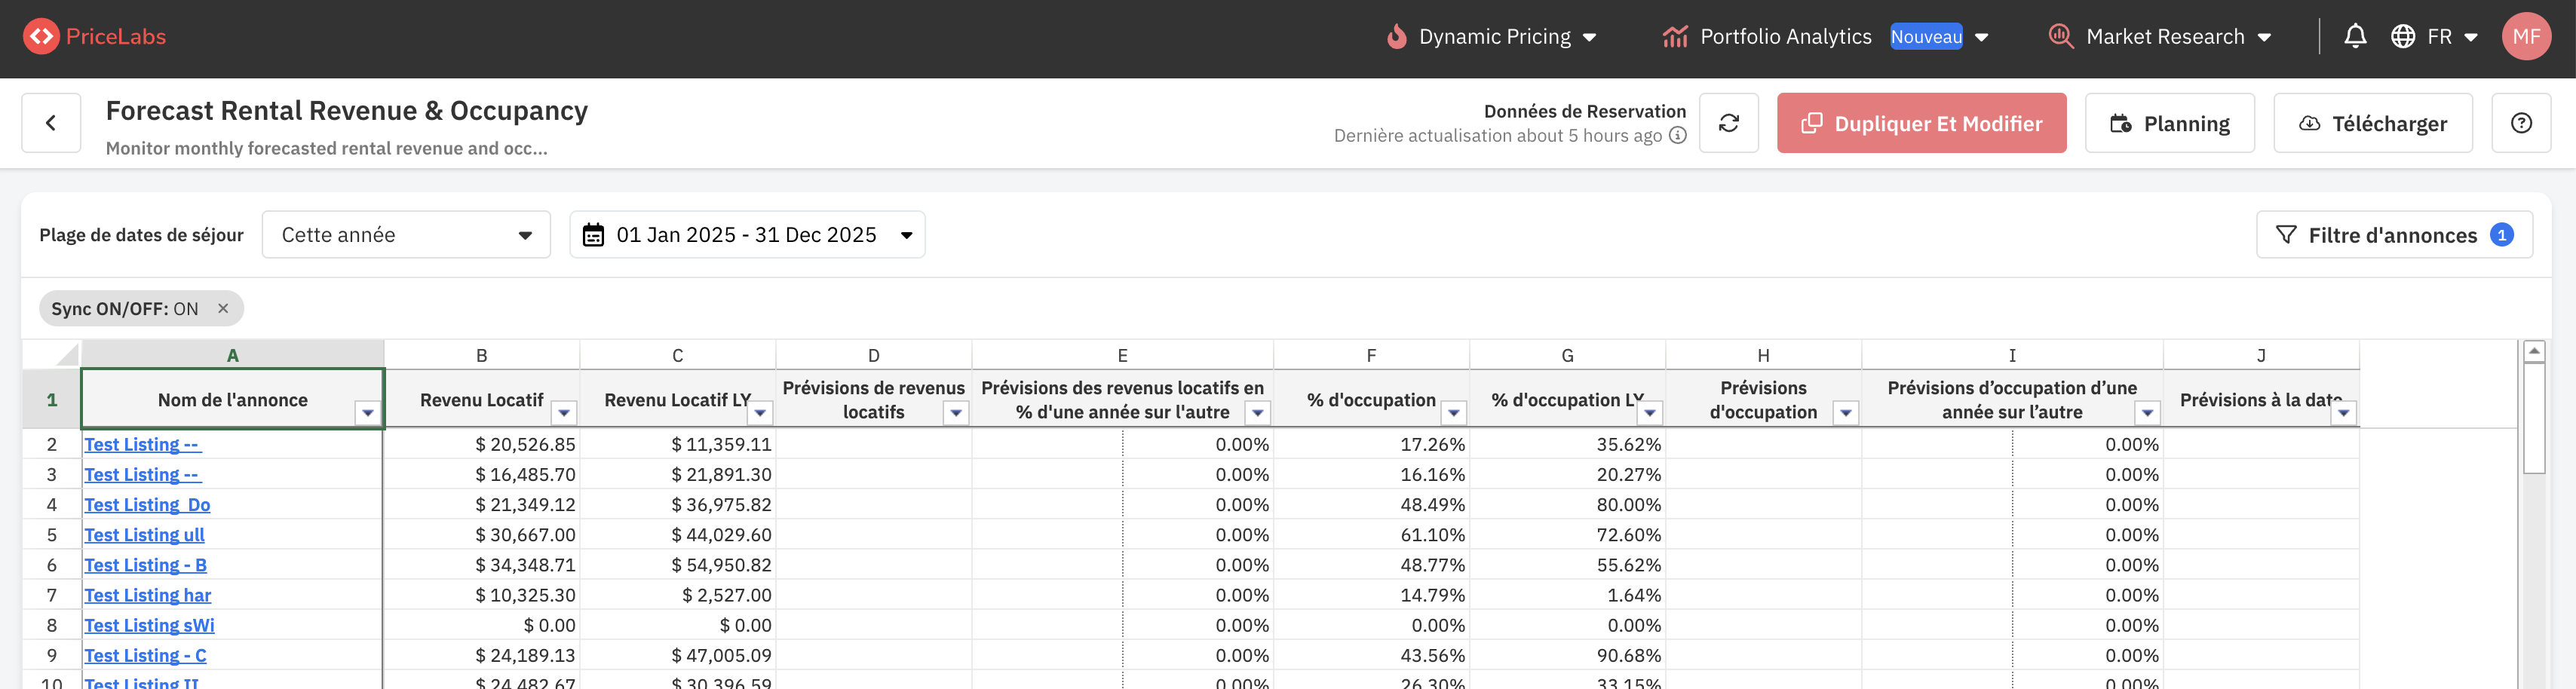Click the PriceLabs logo icon
The image size is (2576, 689).
coord(41,37)
